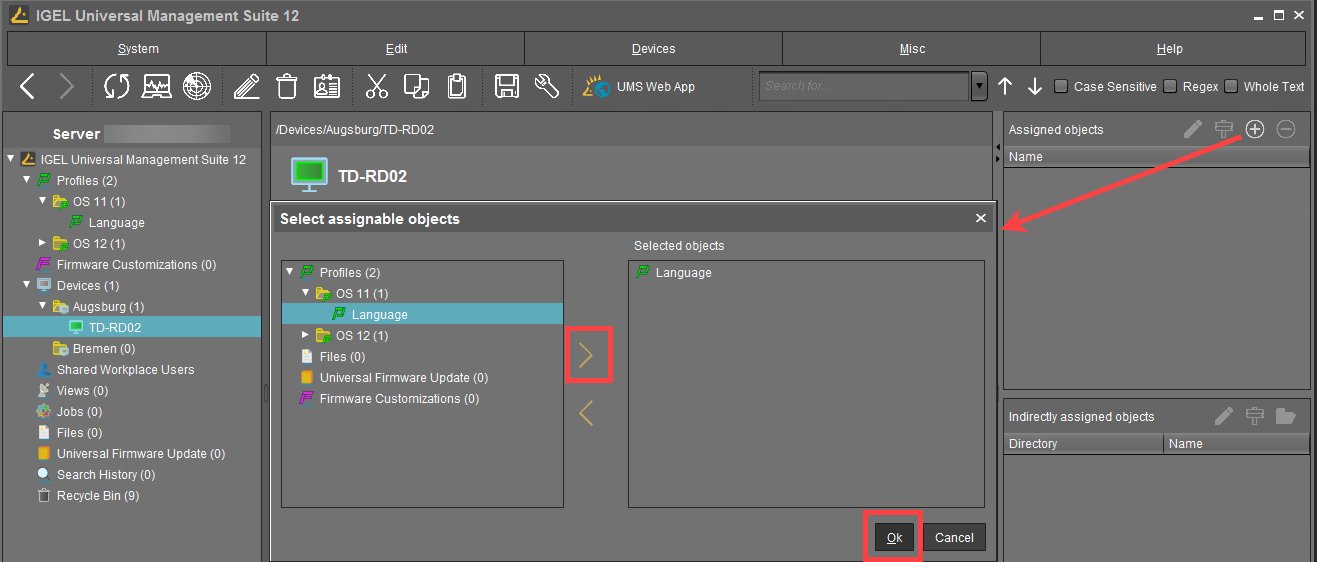Viewport: 1317px width, 562px height.
Task: Click the floppy disk Save icon
Action: coord(507,87)
